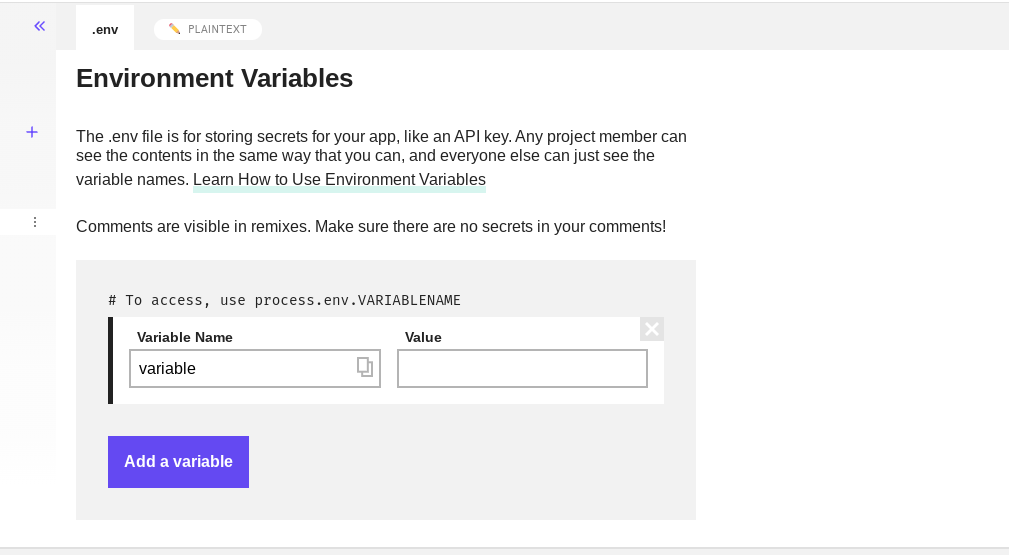This screenshot has height=555, width=1009.
Task: Click the black left edge of variable row
Action: [x=110, y=360]
